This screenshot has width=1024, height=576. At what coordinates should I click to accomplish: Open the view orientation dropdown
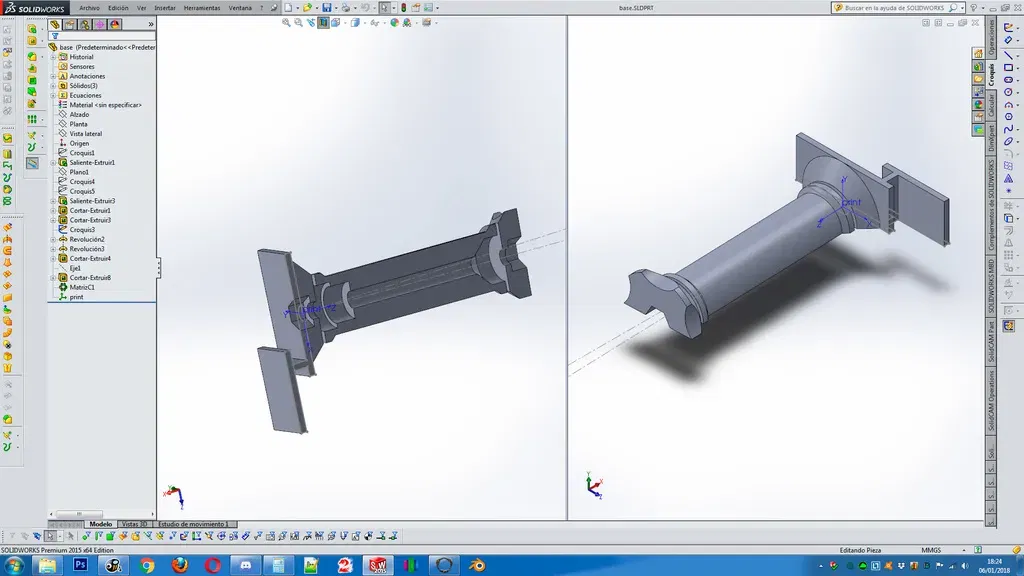pos(324,24)
